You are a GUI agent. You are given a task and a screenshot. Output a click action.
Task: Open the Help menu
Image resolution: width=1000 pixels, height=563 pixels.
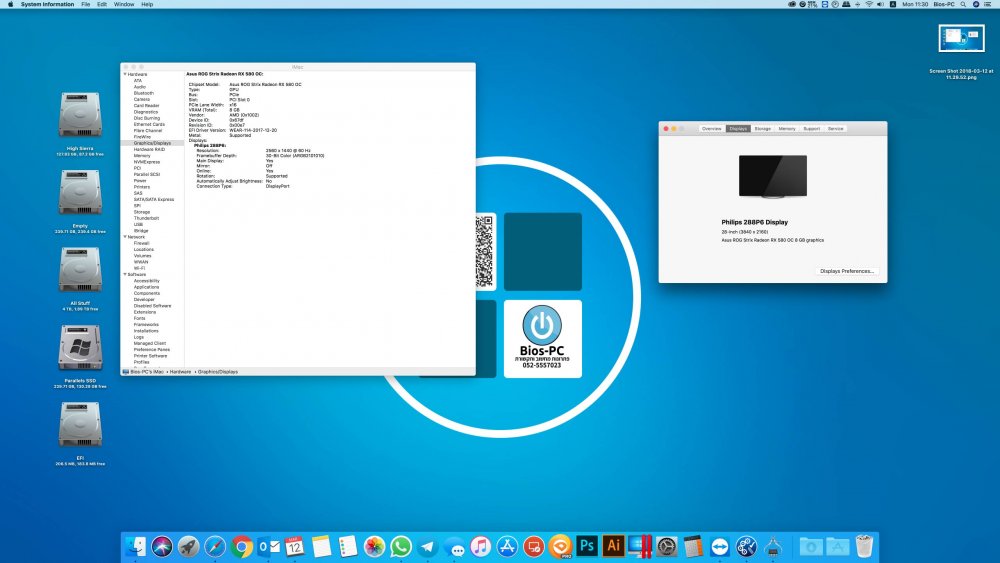[x=147, y=4]
